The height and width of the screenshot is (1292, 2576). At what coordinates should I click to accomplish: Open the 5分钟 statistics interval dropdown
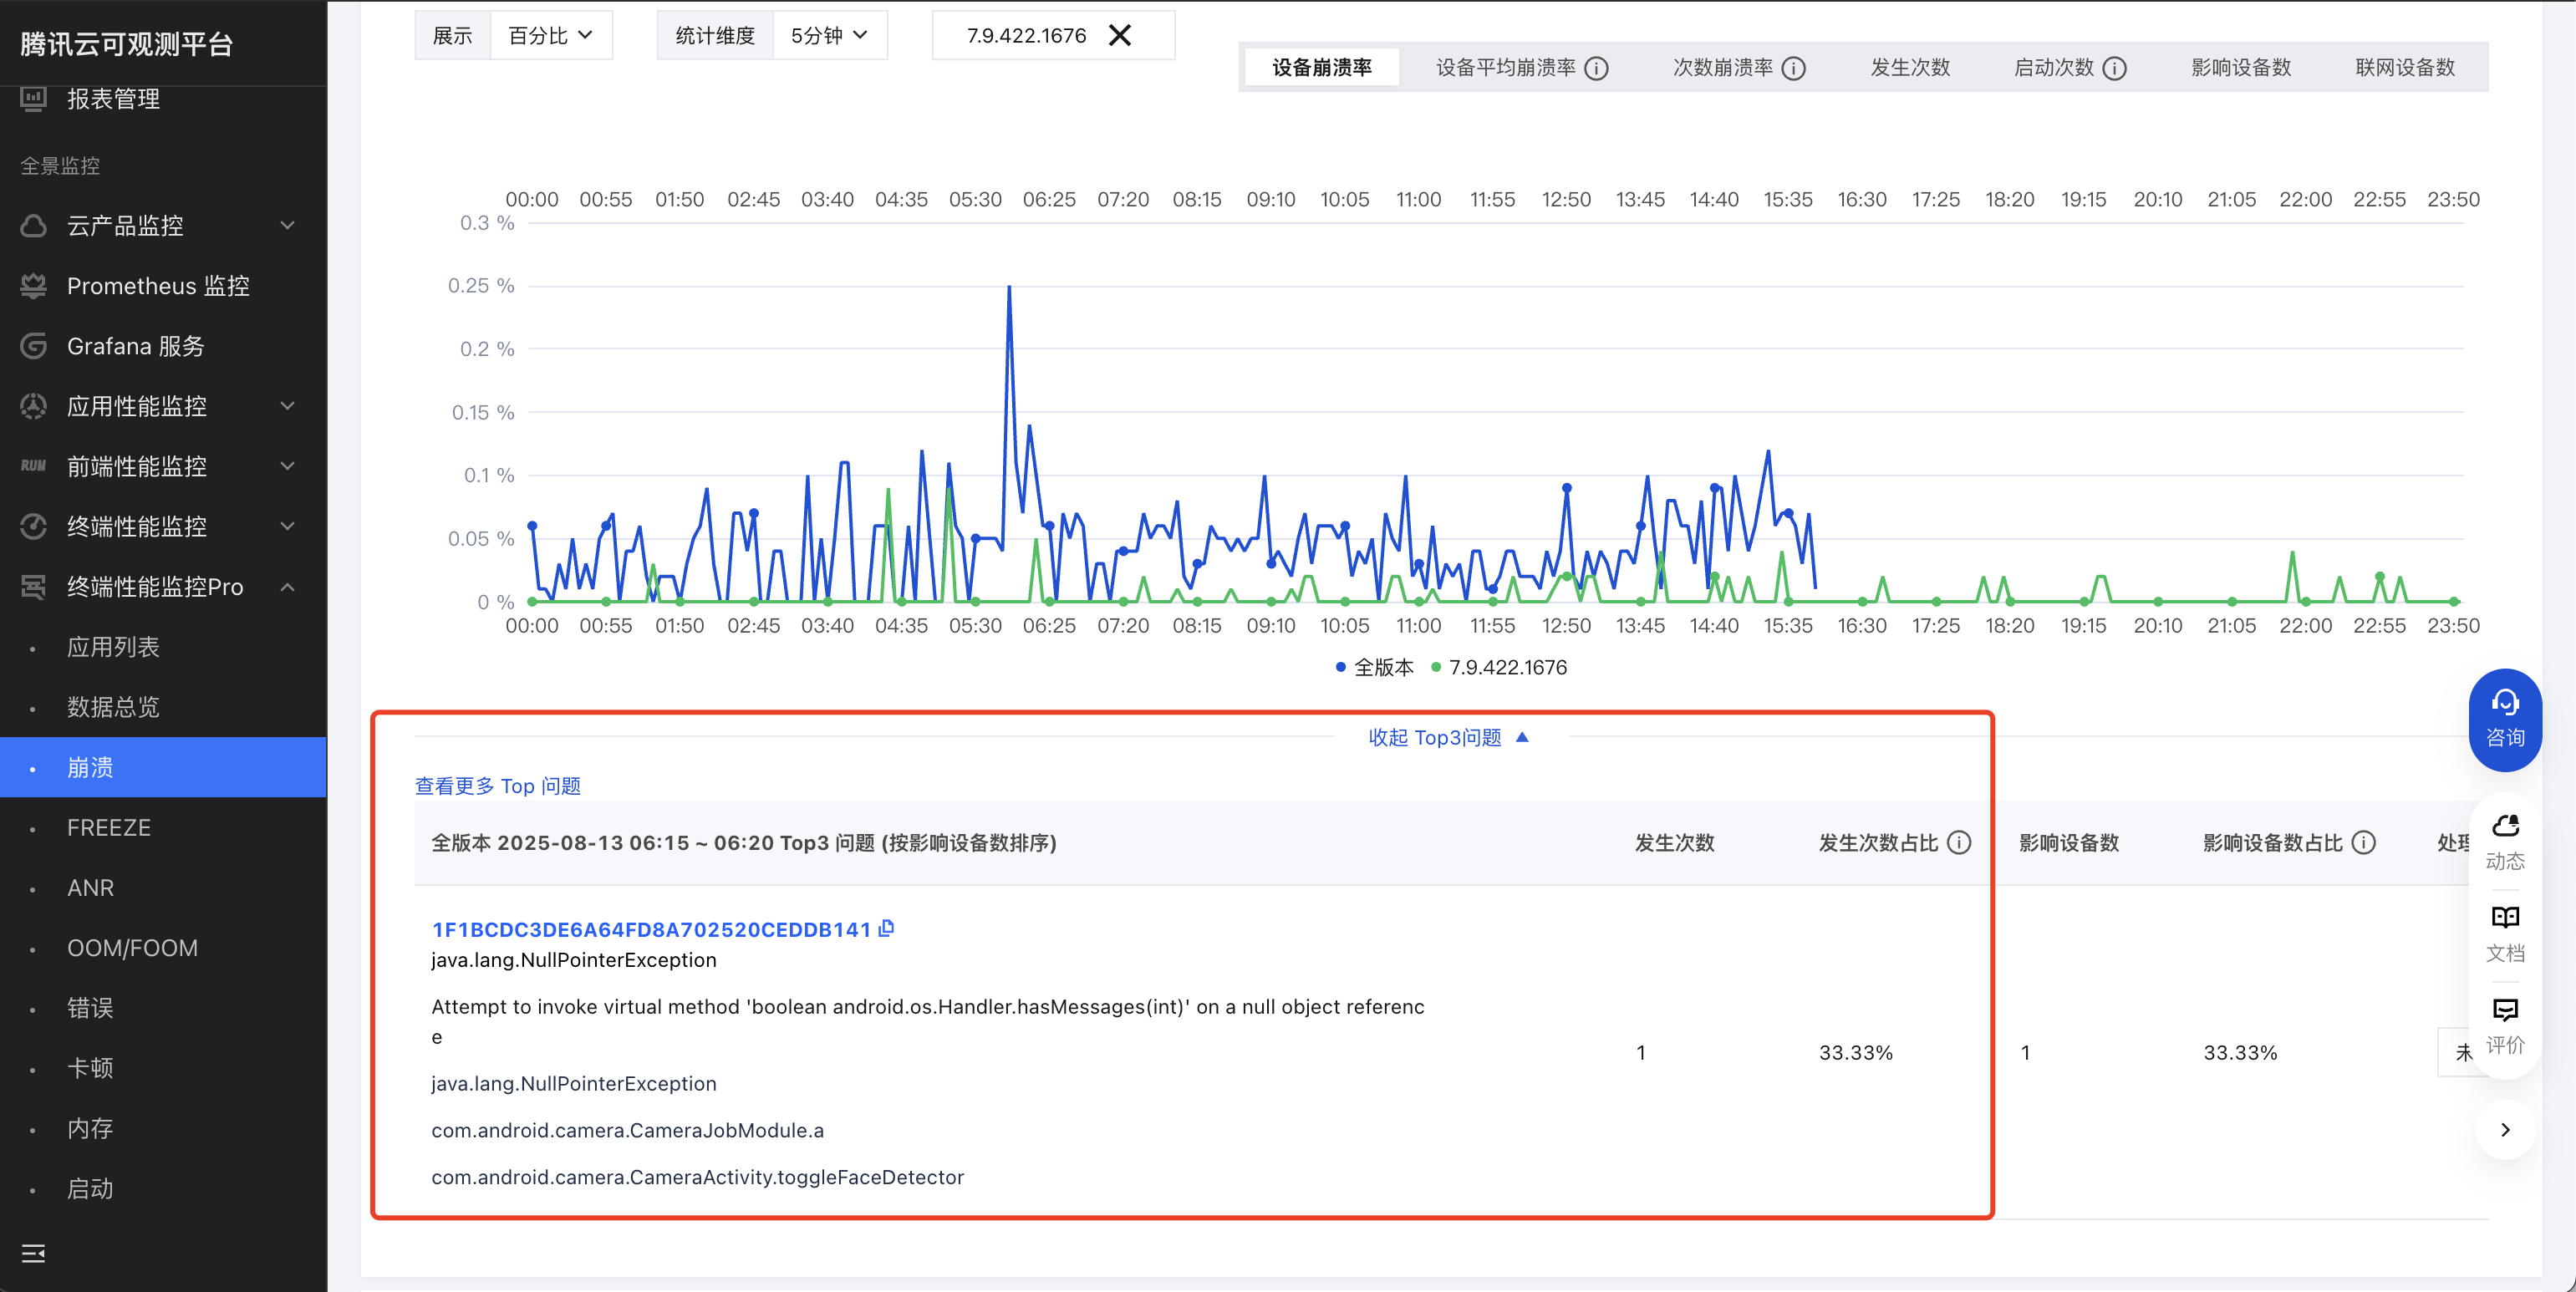829,36
